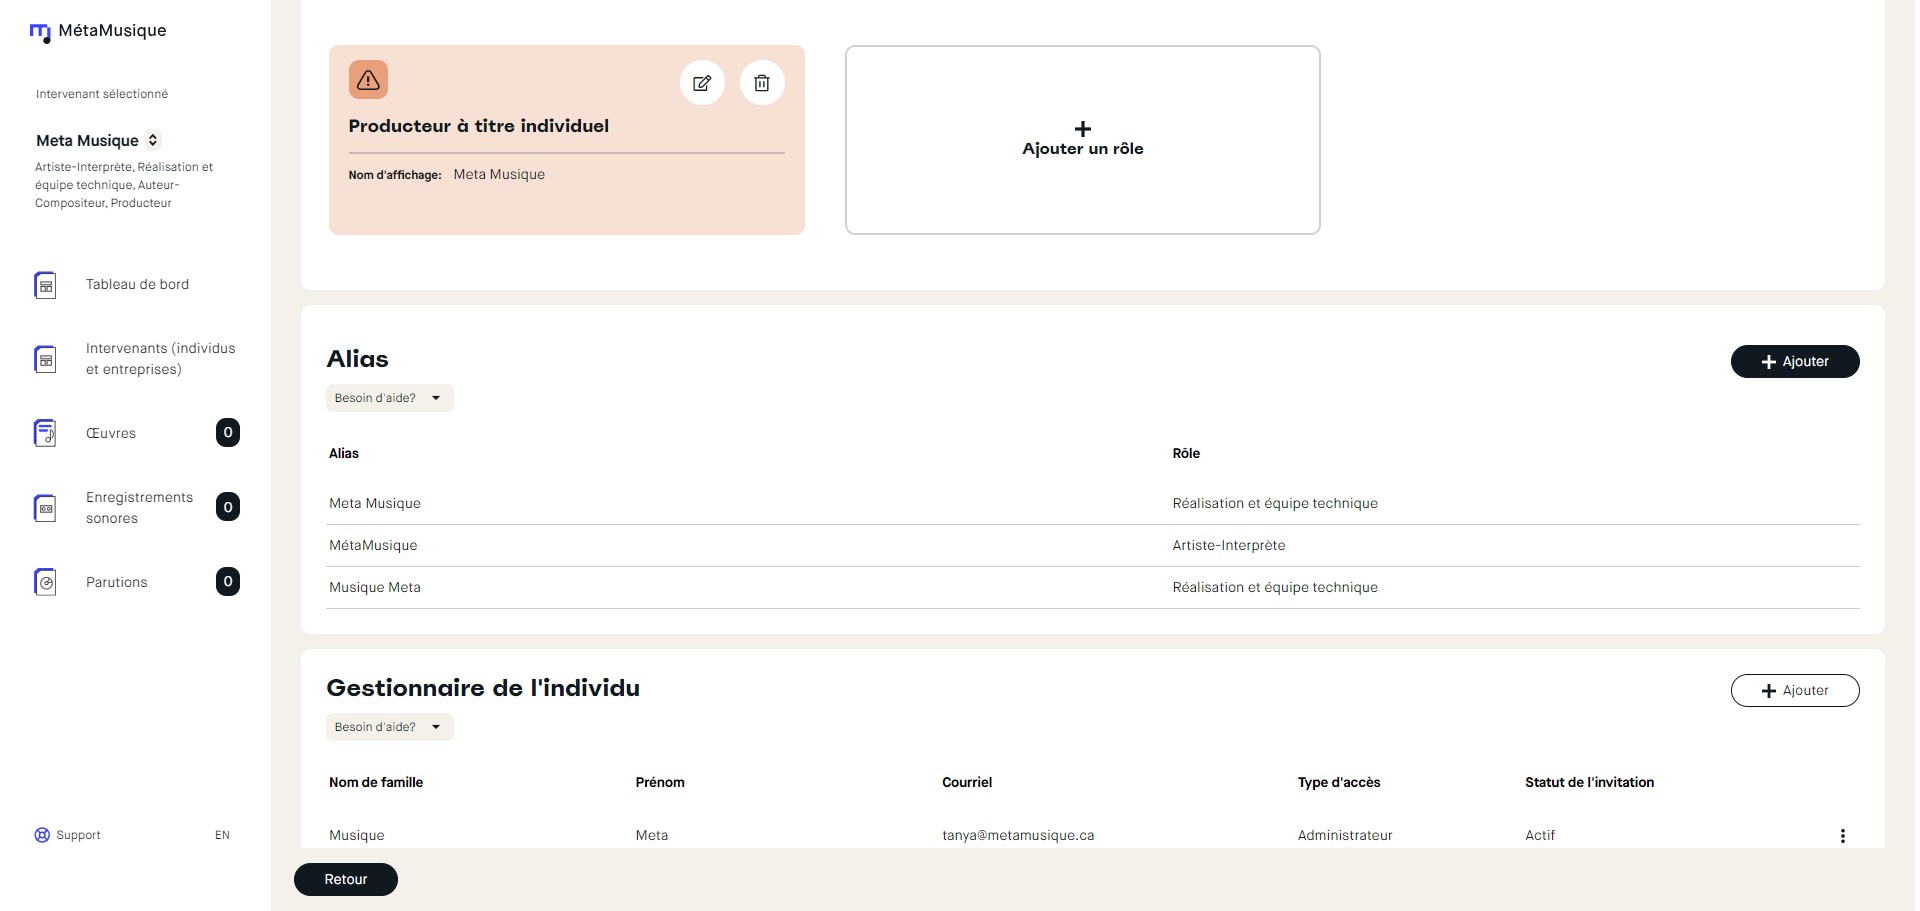Click the Œuvres sidebar icon

click(x=45, y=433)
